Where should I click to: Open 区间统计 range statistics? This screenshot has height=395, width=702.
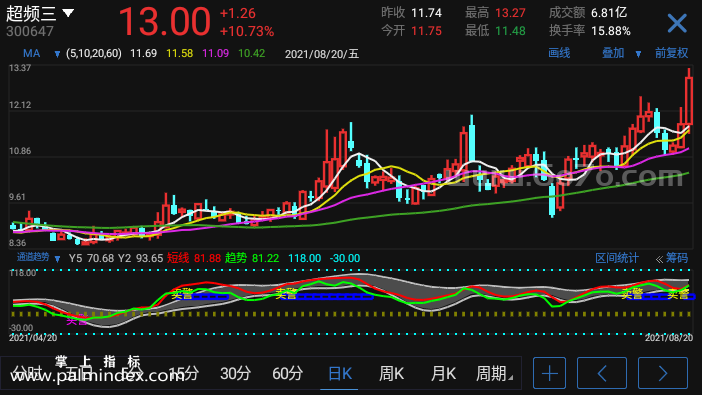617,258
